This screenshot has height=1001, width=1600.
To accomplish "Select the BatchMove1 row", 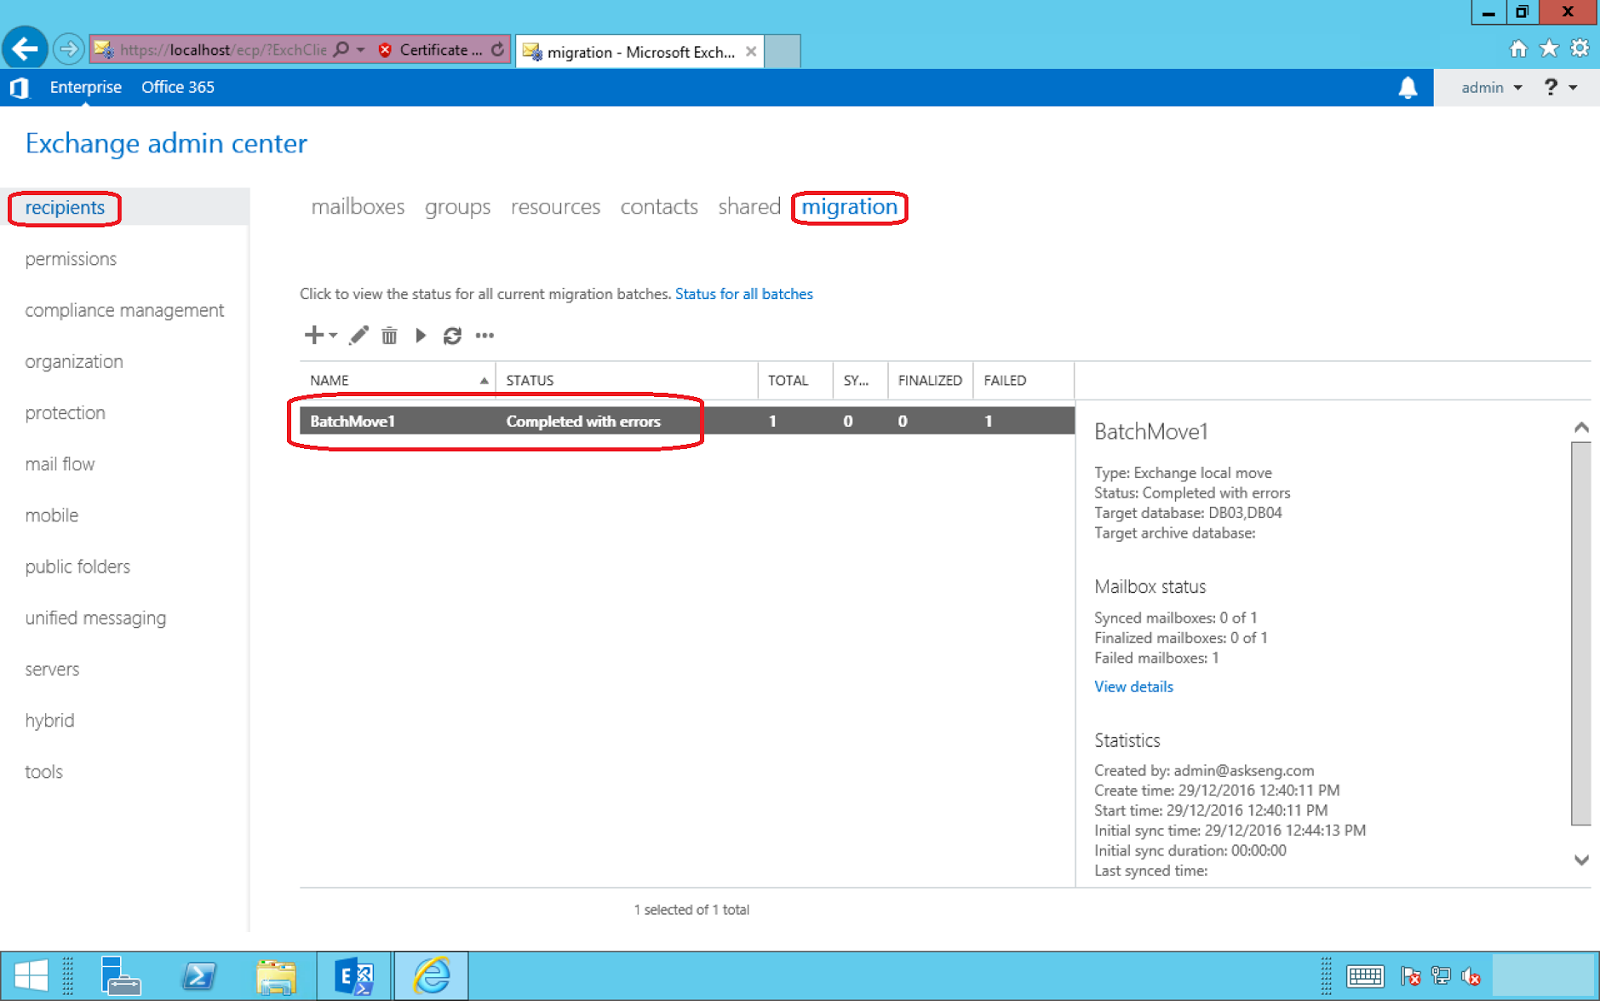I will [500, 421].
